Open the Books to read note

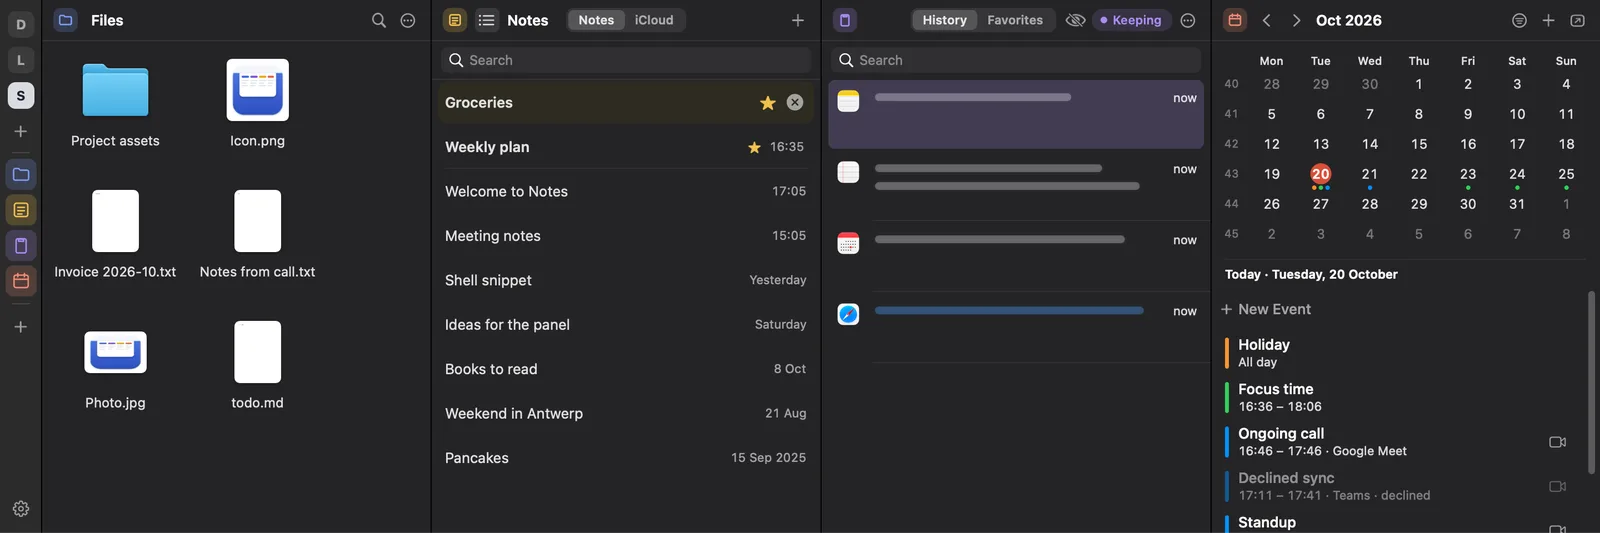[x=626, y=369]
